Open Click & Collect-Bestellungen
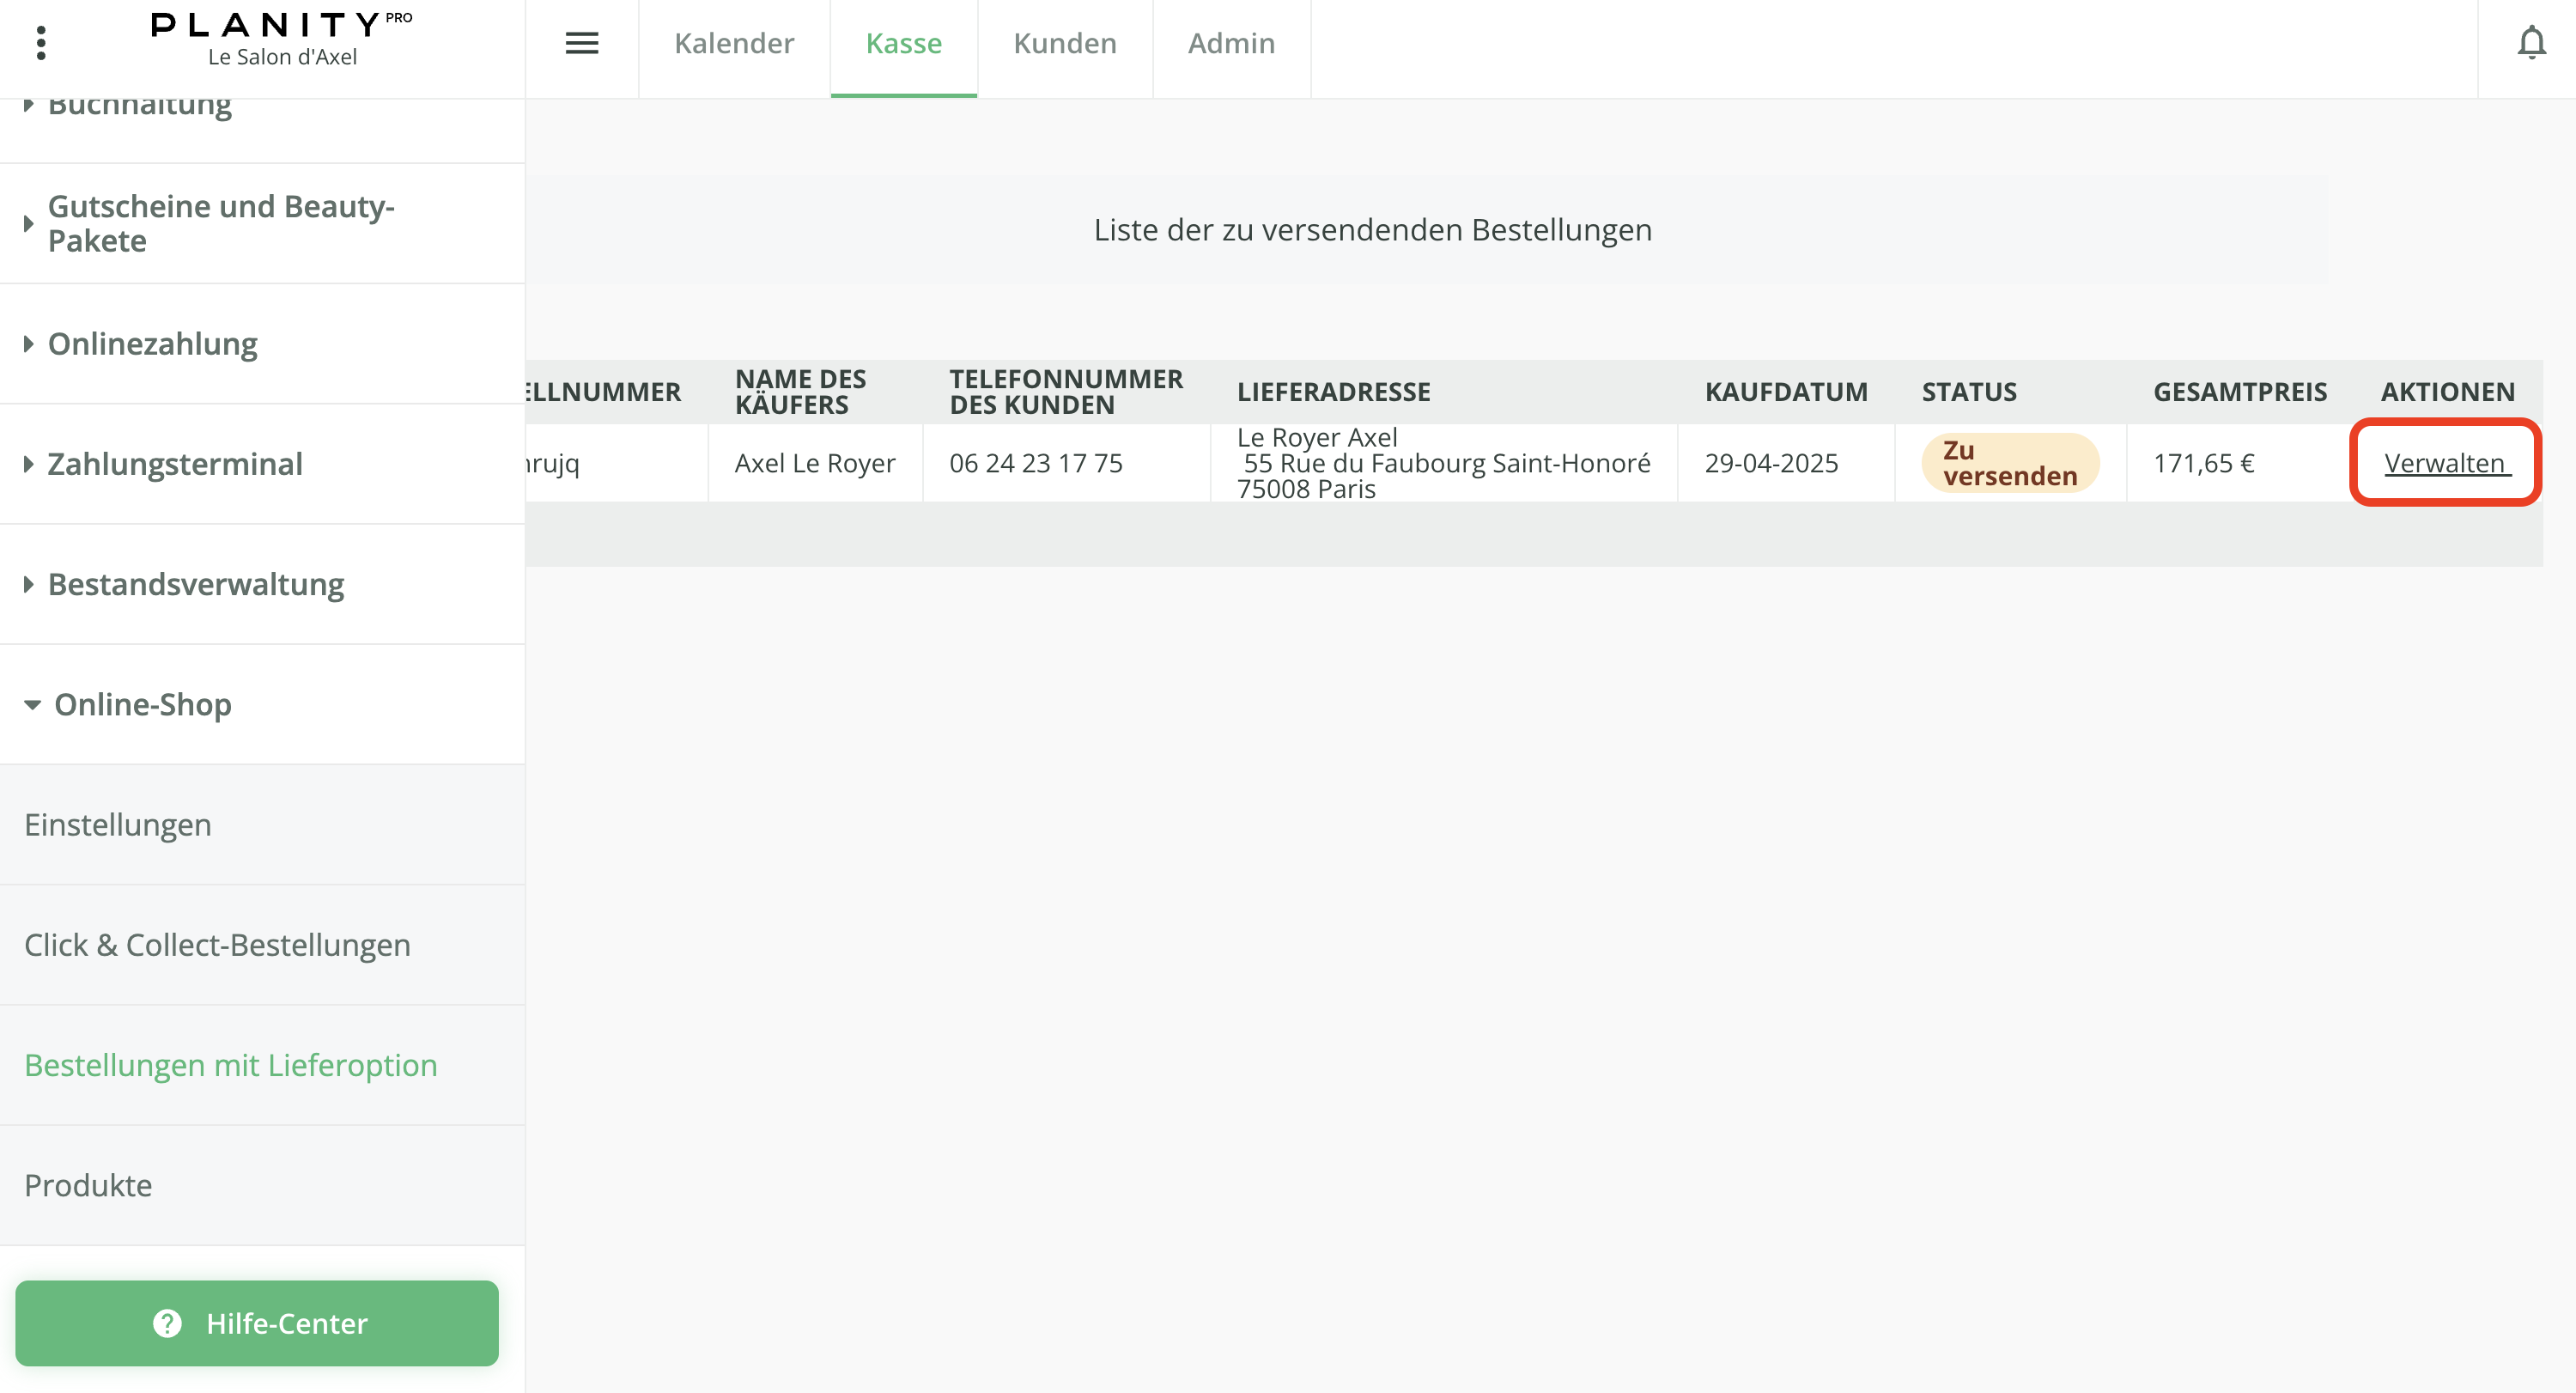This screenshot has height=1393, width=2576. coord(217,945)
